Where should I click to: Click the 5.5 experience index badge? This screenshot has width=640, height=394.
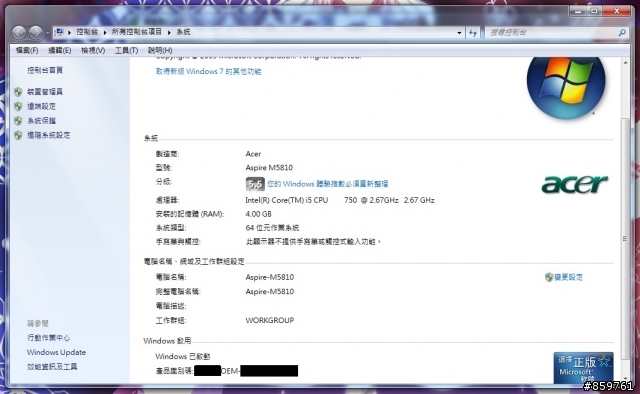coord(255,184)
